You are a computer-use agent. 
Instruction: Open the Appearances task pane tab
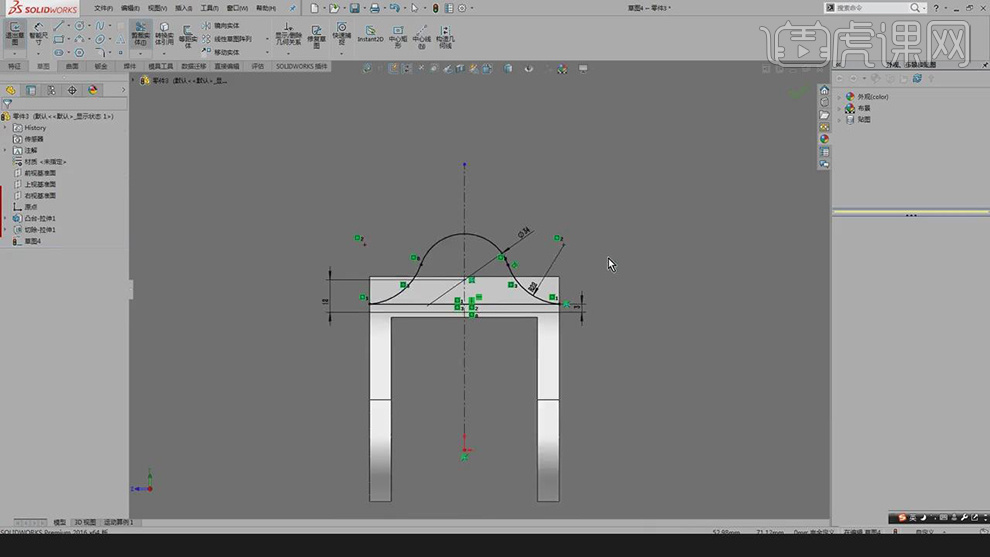click(824, 139)
